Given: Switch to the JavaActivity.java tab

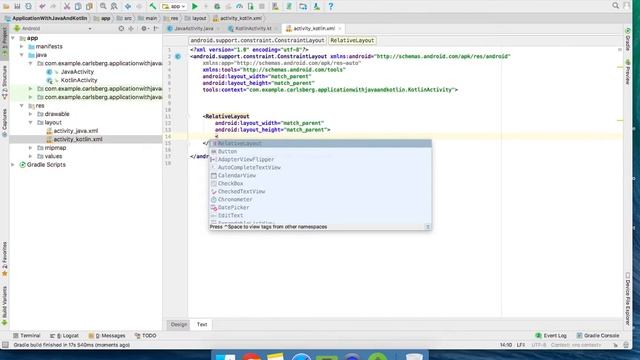Looking at the screenshot, I should click(x=193, y=29).
